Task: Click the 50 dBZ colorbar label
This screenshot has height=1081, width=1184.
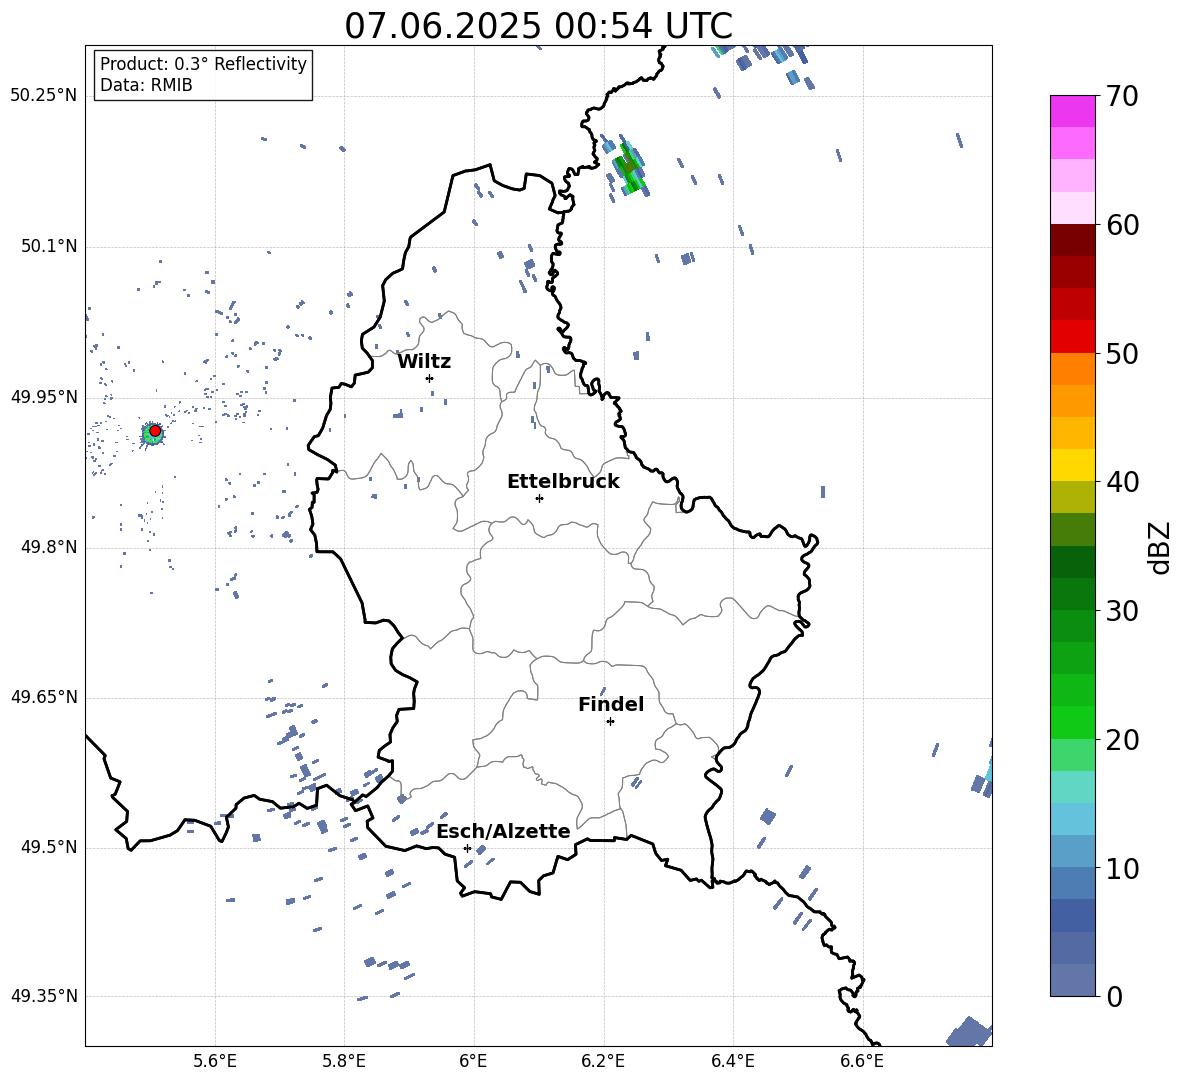Action: 1121,354
